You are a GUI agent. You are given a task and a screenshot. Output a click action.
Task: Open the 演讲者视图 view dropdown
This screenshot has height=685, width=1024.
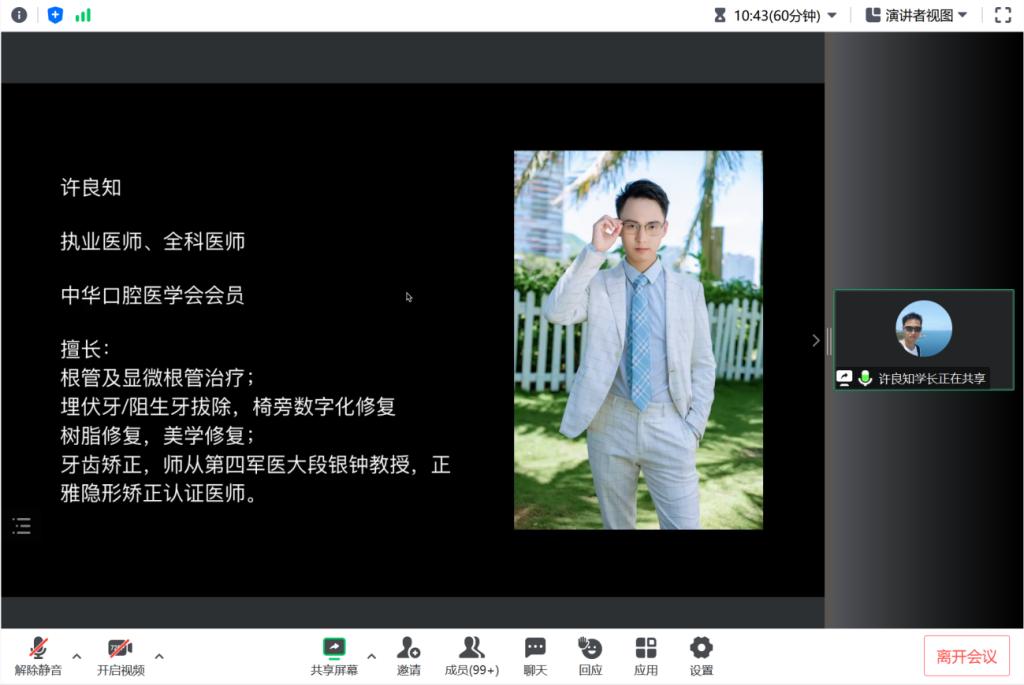(916, 15)
